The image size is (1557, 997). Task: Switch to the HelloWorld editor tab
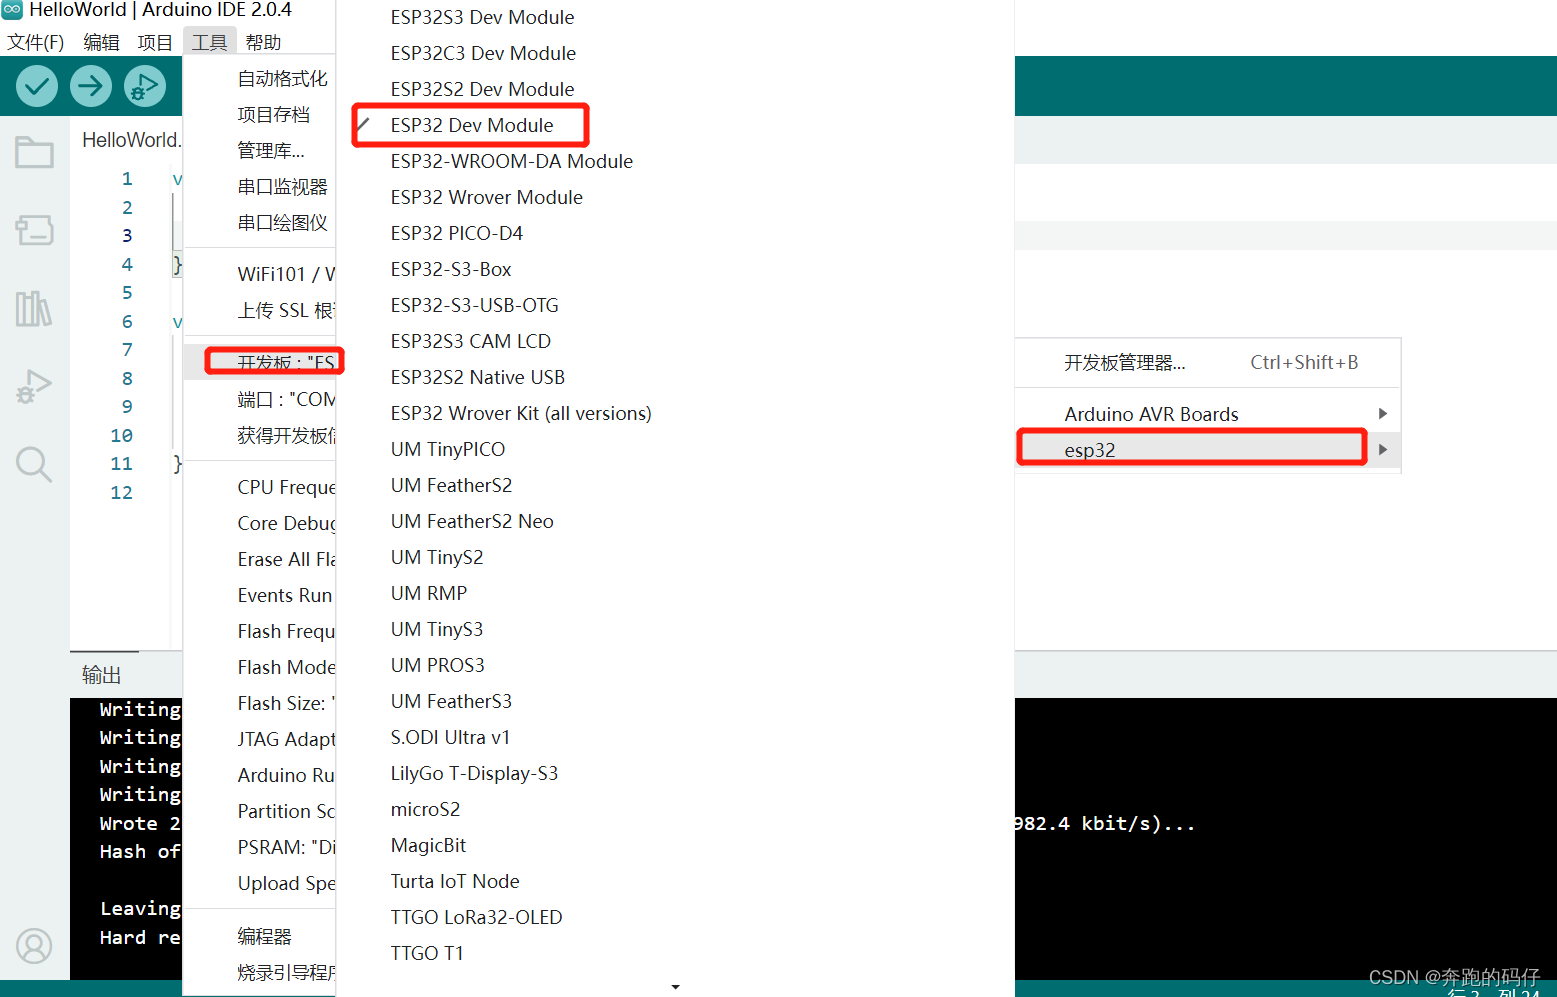click(x=130, y=140)
